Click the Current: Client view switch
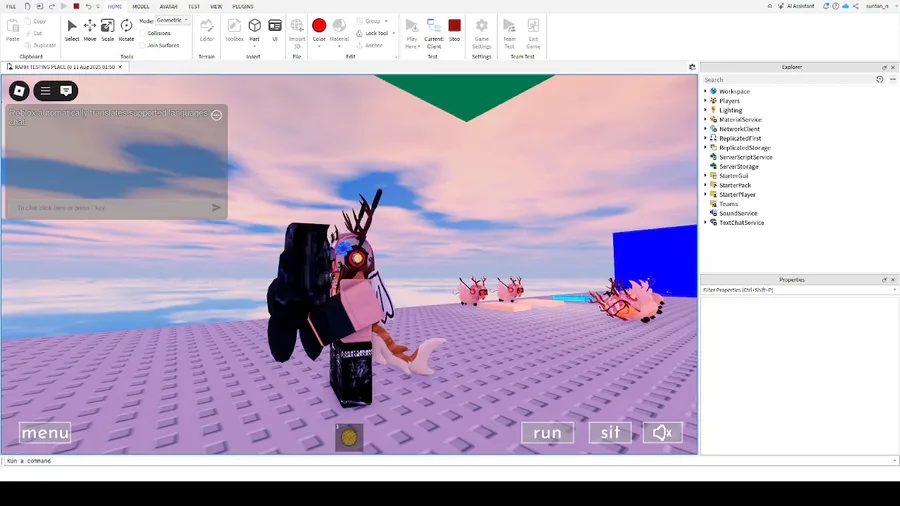The height and width of the screenshot is (506, 900). point(434,33)
